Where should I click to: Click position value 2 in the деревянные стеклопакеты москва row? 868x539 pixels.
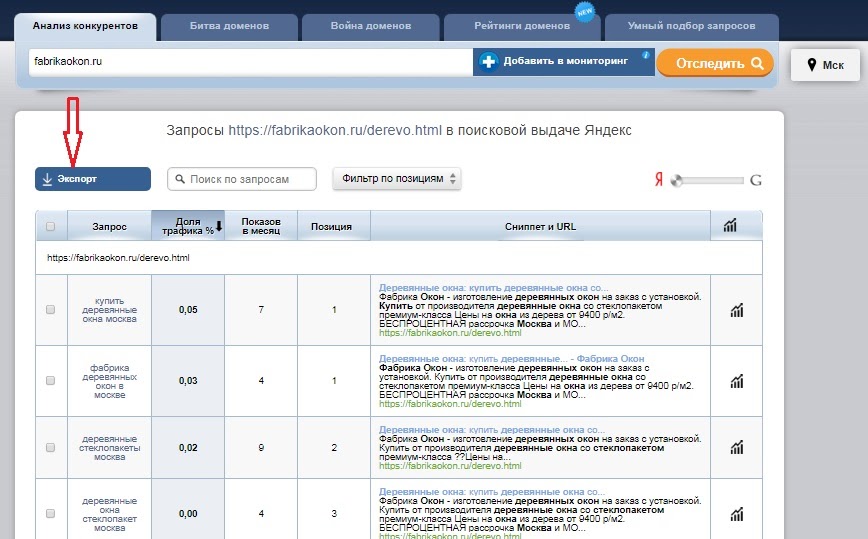(334, 448)
